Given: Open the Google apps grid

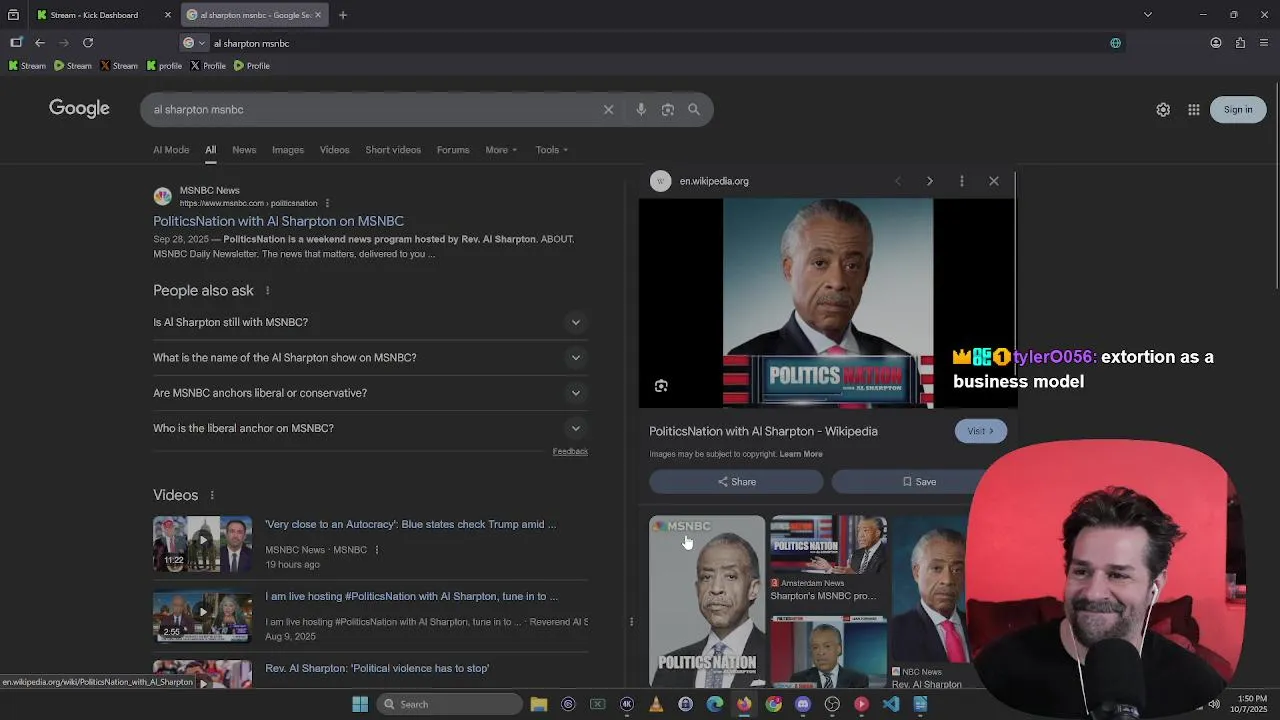Looking at the screenshot, I should tap(1194, 110).
